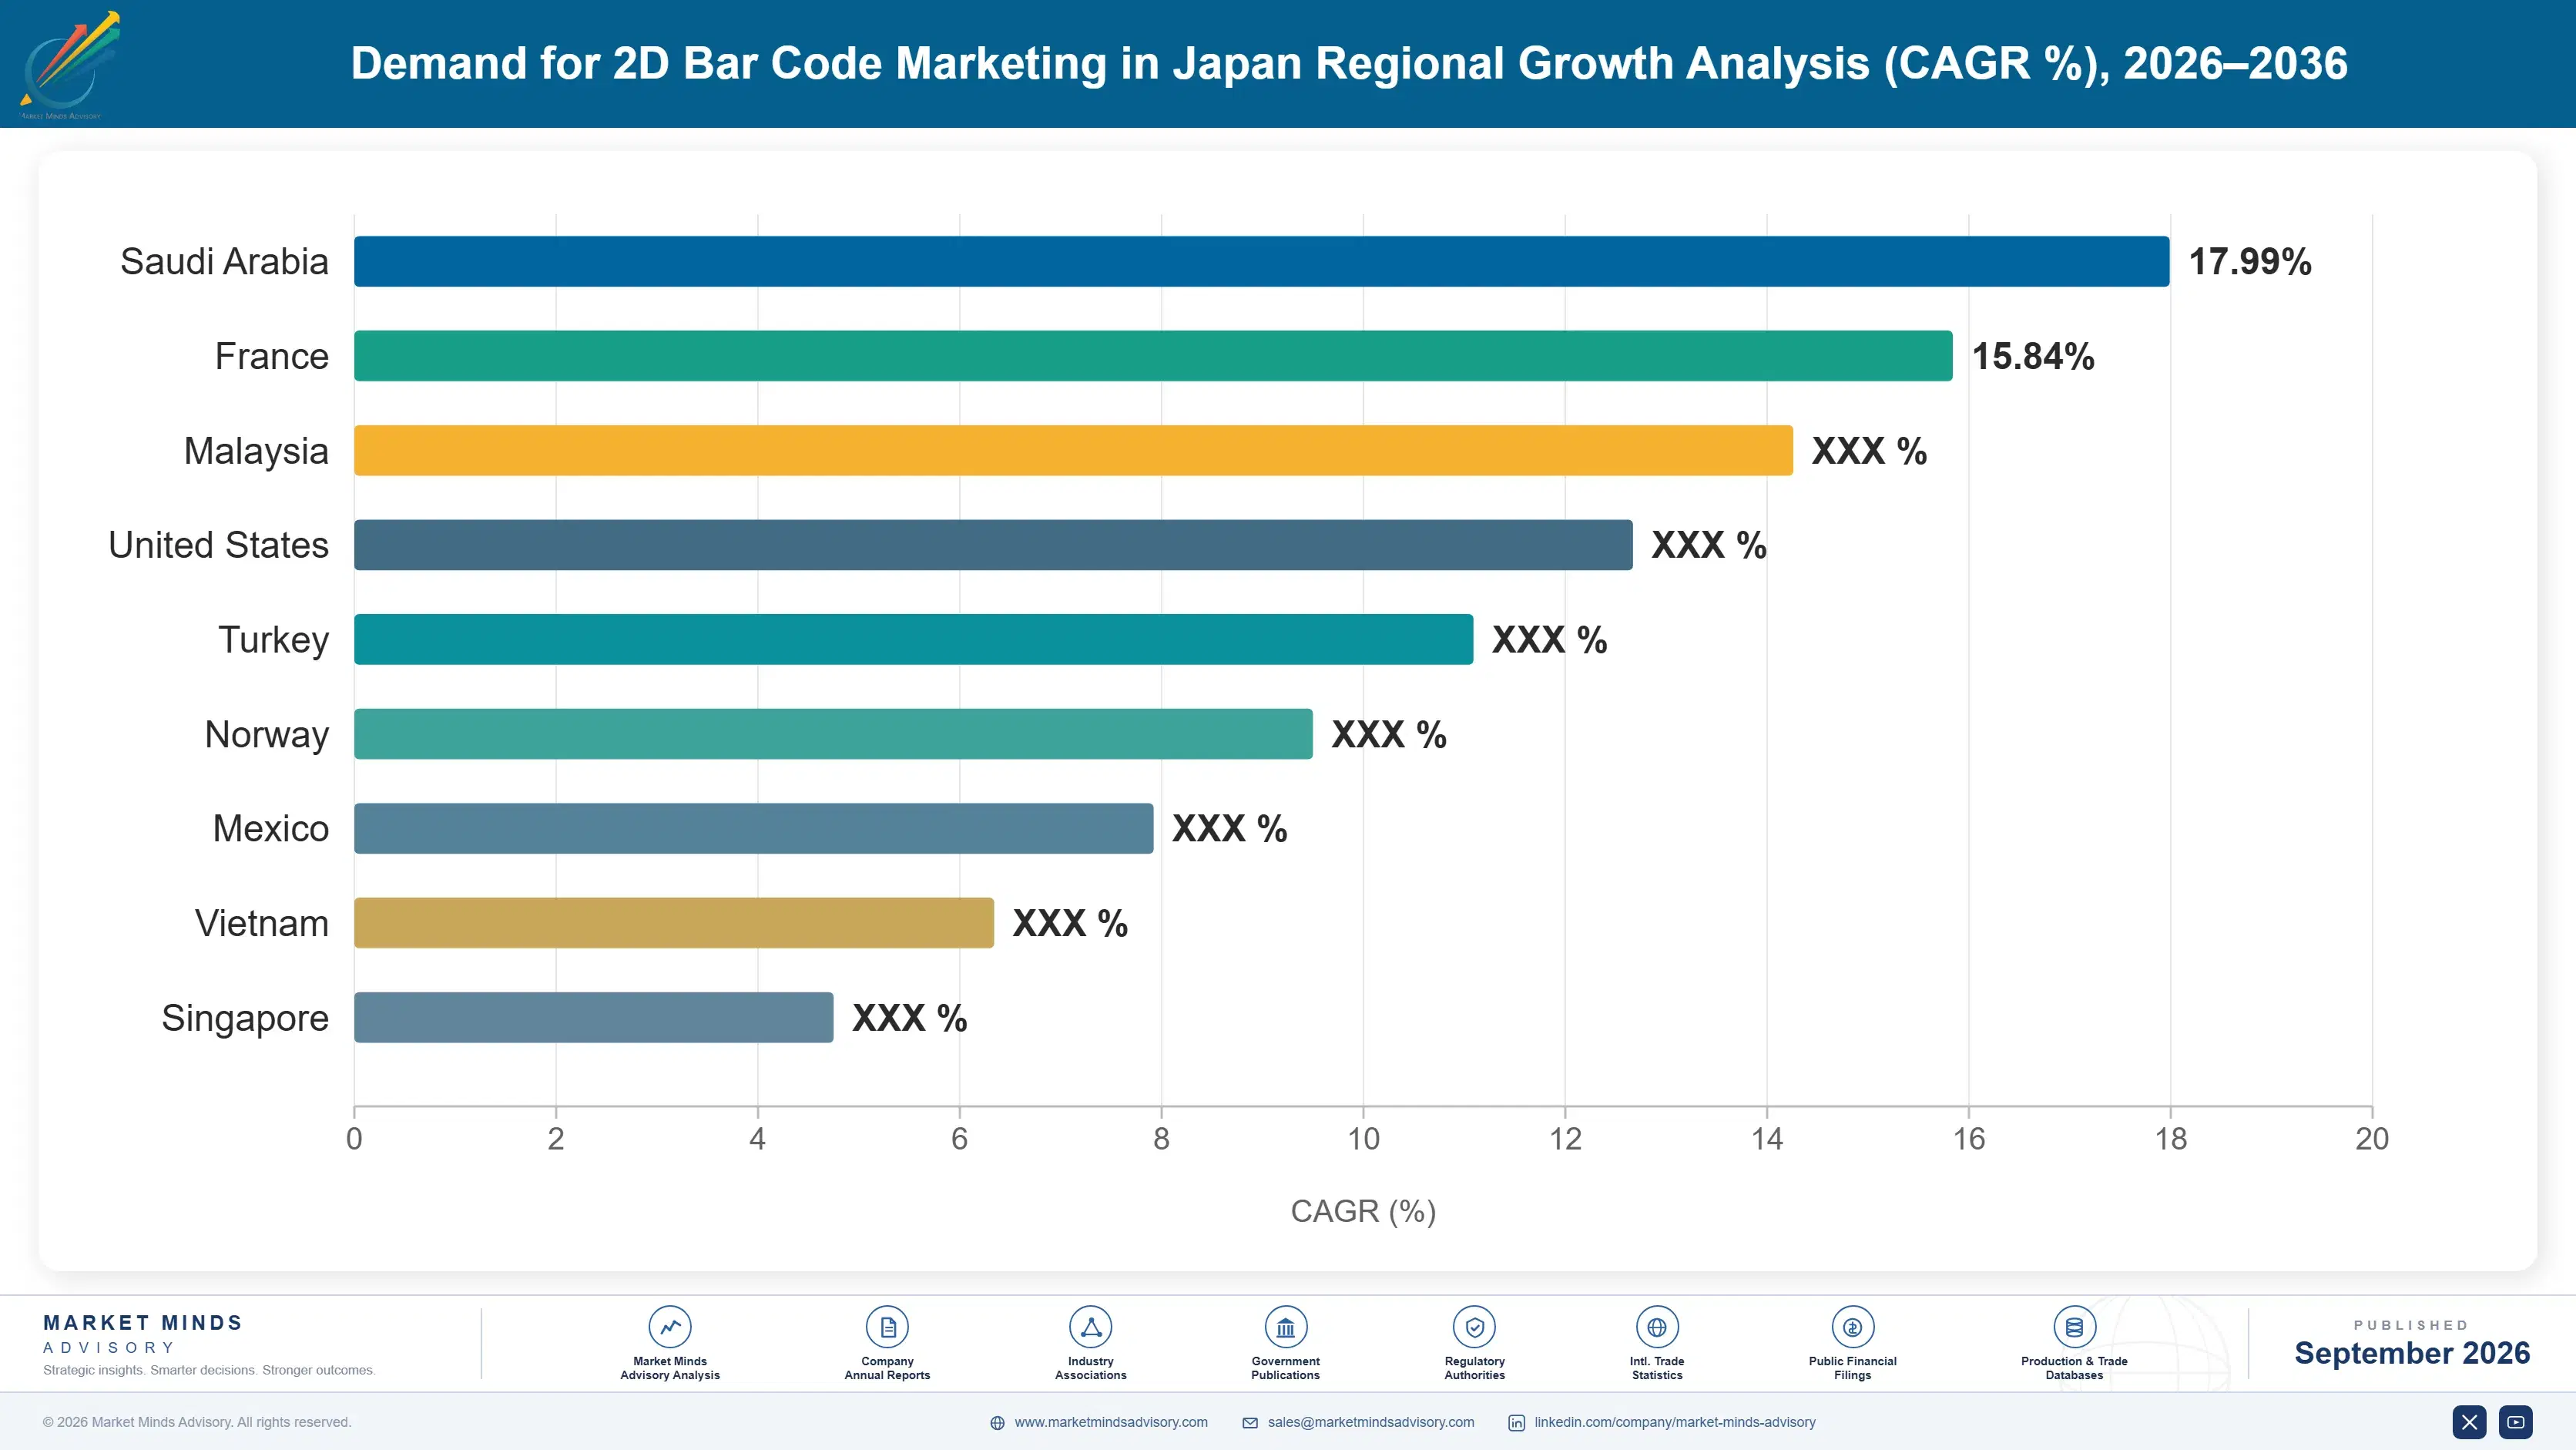Click the United States axis label

[218, 545]
